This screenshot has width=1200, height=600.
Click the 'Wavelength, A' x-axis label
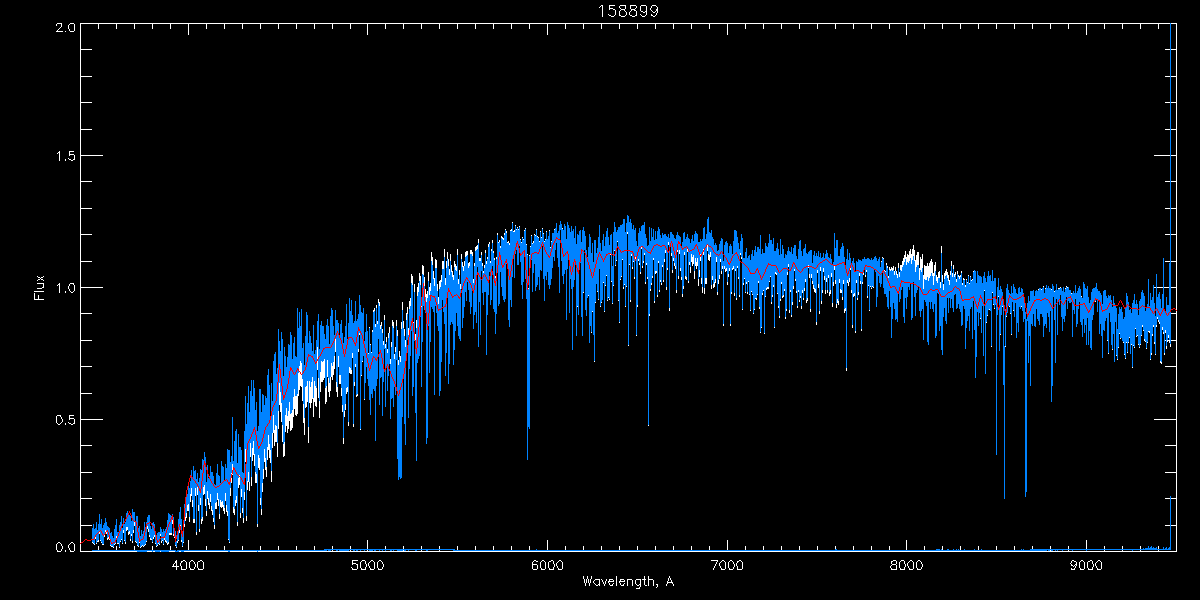(x=628, y=581)
